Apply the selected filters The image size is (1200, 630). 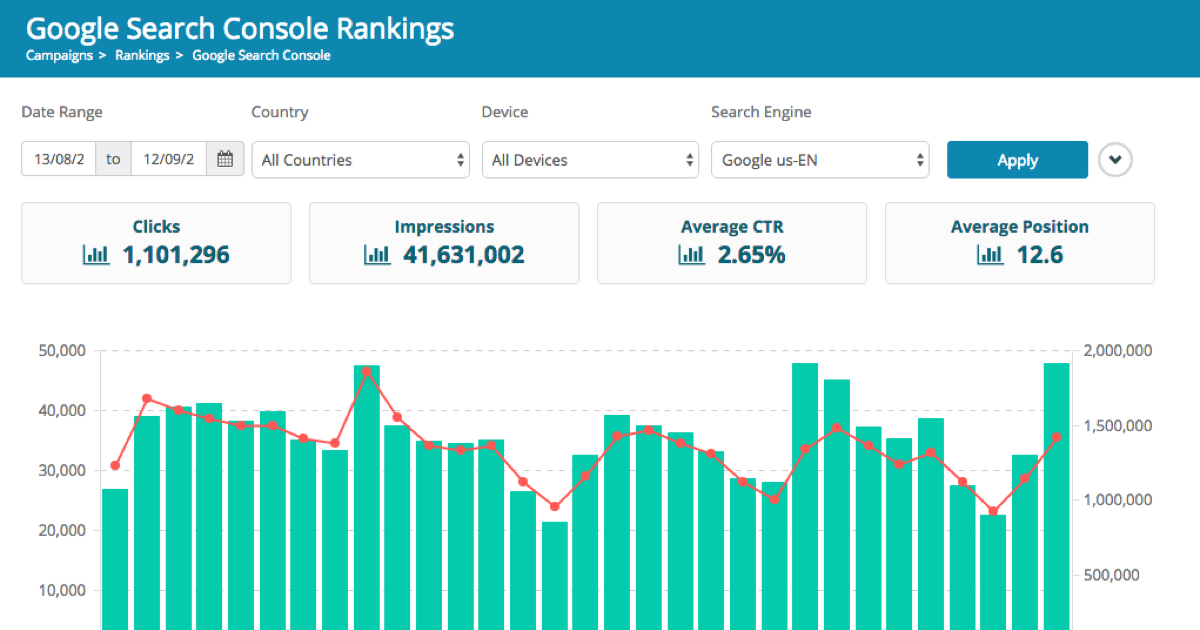tap(1017, 160)
